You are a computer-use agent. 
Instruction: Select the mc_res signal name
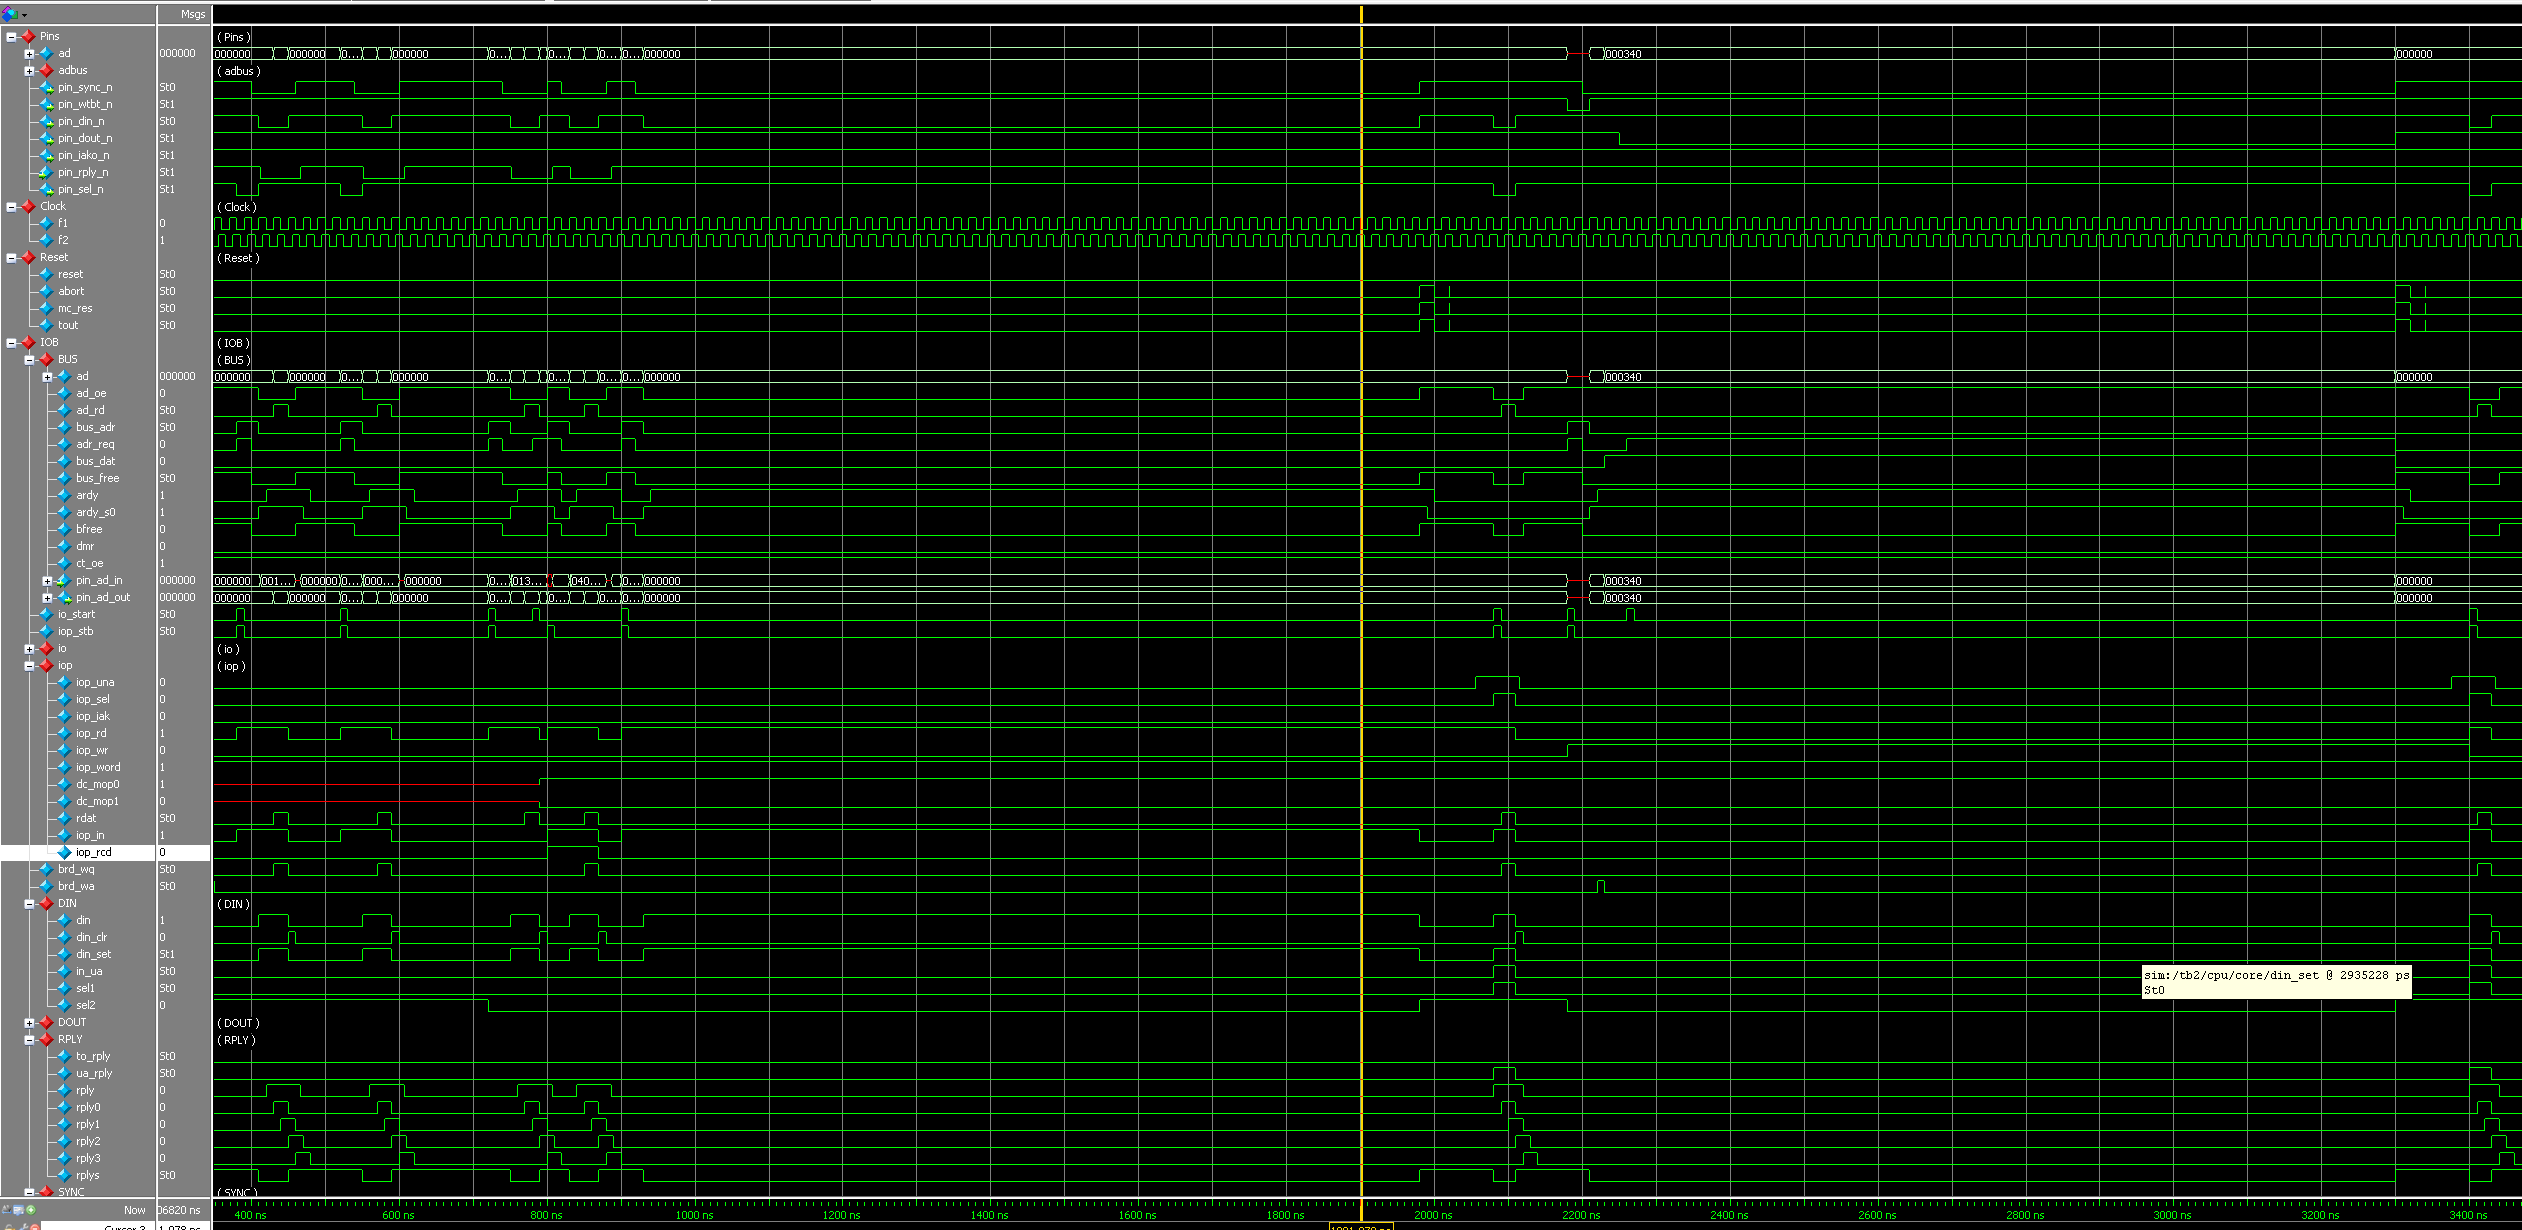pos(75,309)
